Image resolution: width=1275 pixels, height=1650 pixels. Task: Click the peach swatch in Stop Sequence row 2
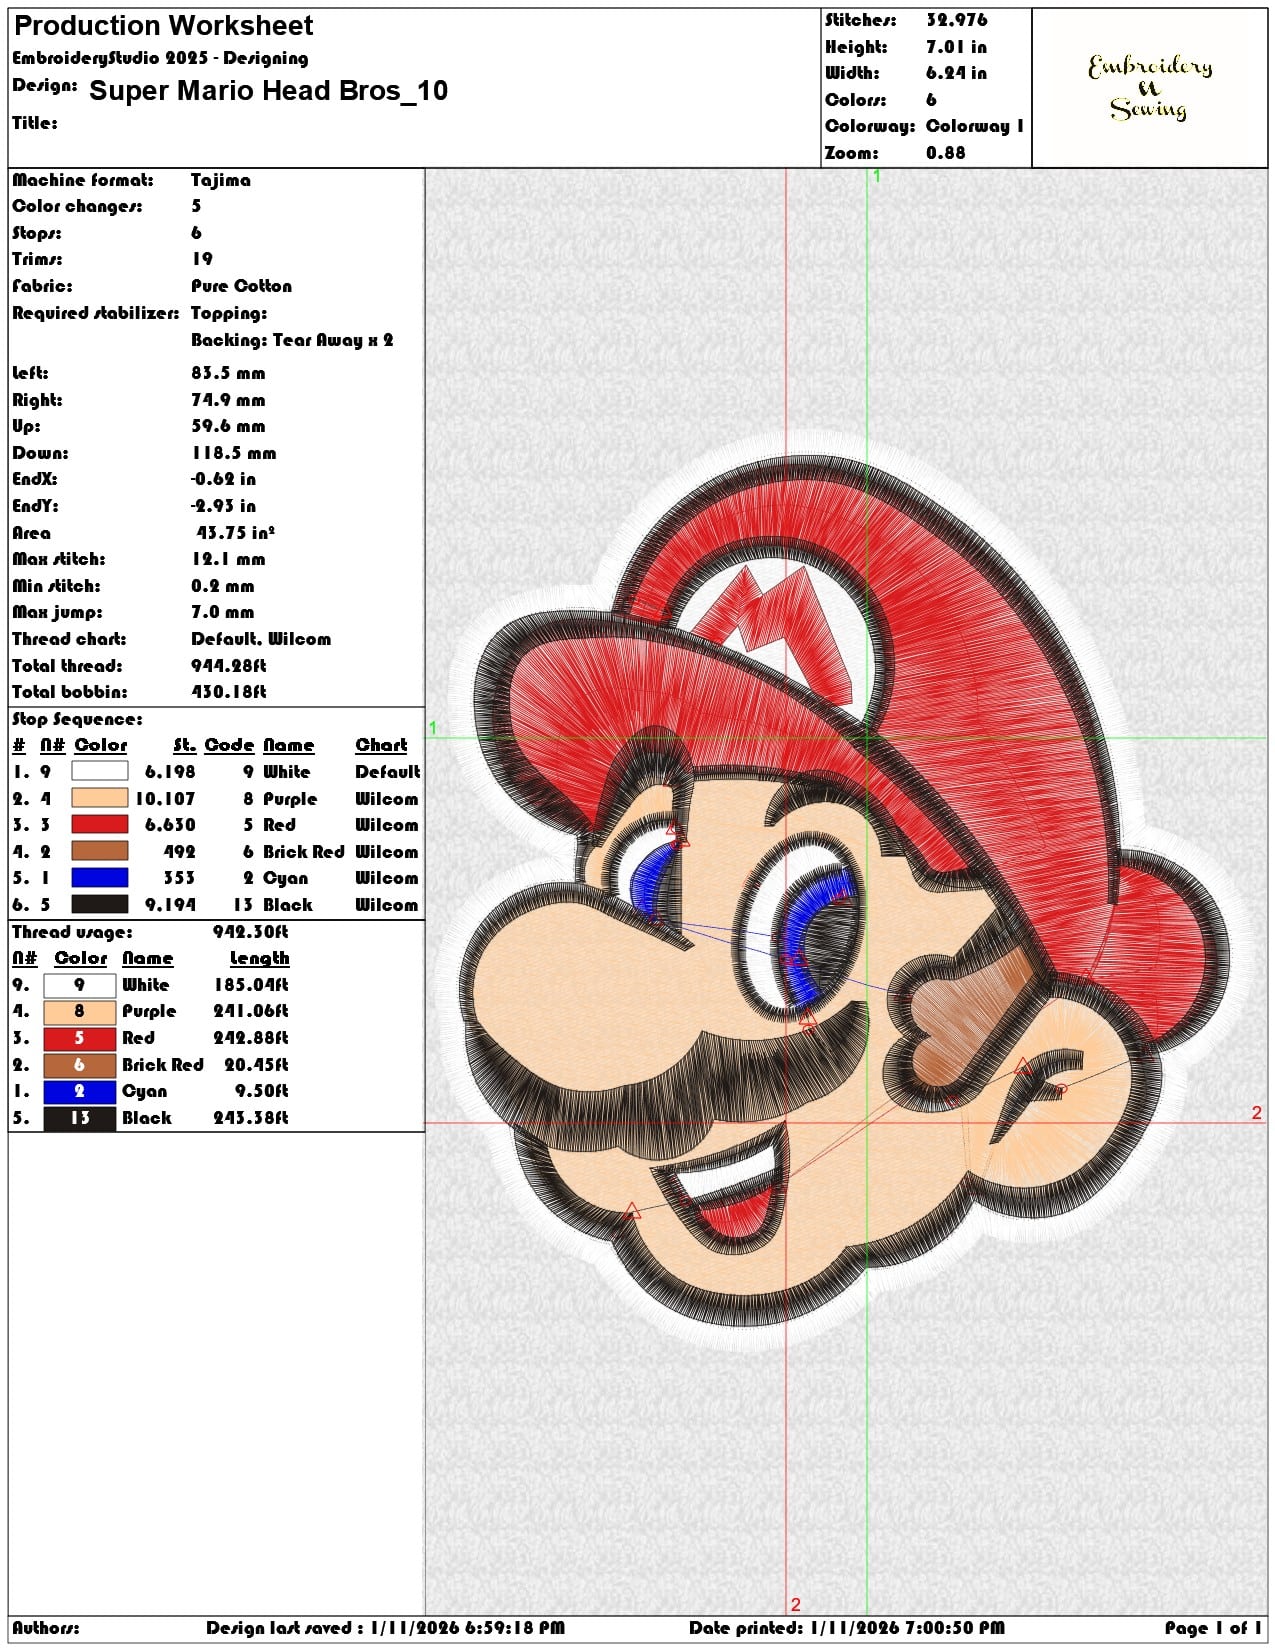pos(100,798)
